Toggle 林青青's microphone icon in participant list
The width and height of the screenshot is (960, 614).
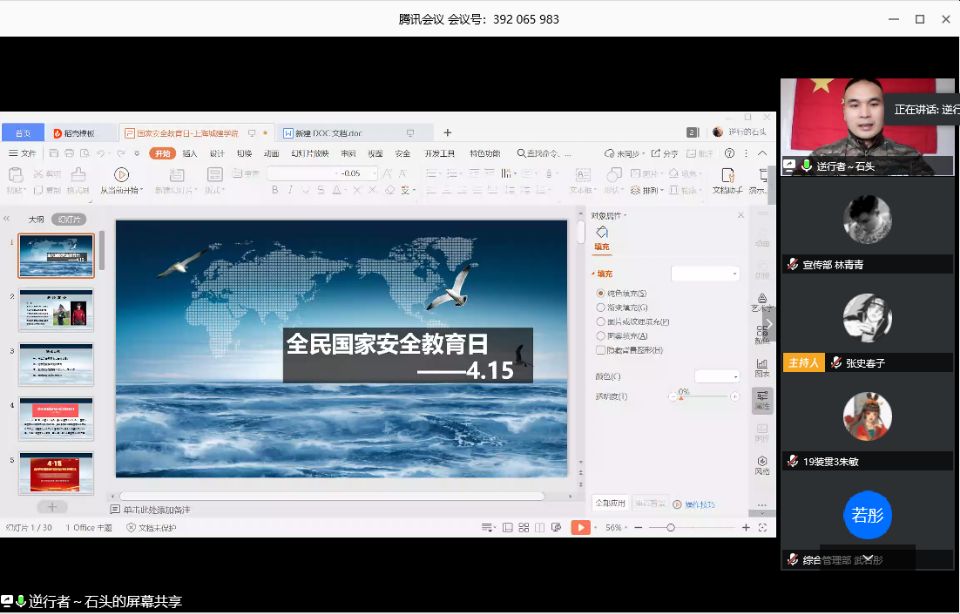pos(793,264)
